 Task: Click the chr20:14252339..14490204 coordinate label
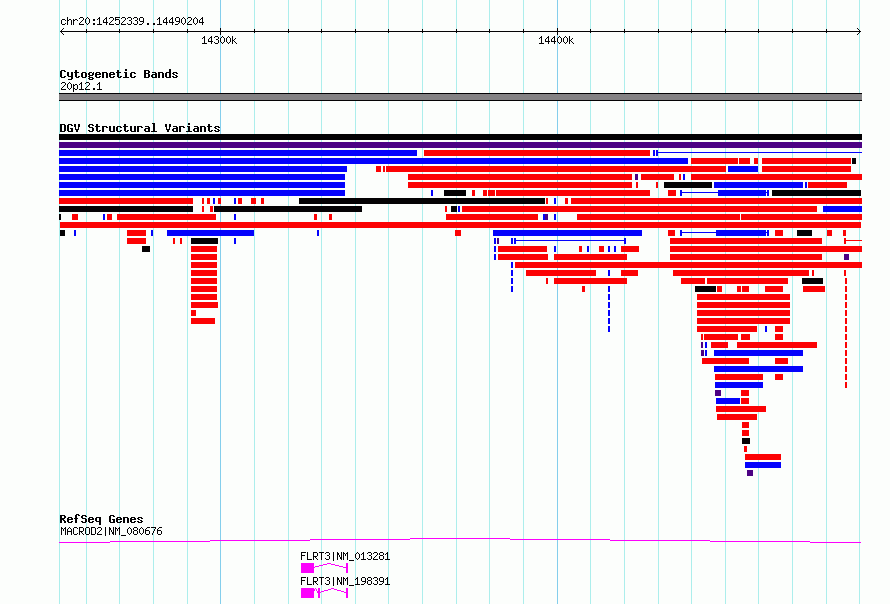click(x=132, y=22)
